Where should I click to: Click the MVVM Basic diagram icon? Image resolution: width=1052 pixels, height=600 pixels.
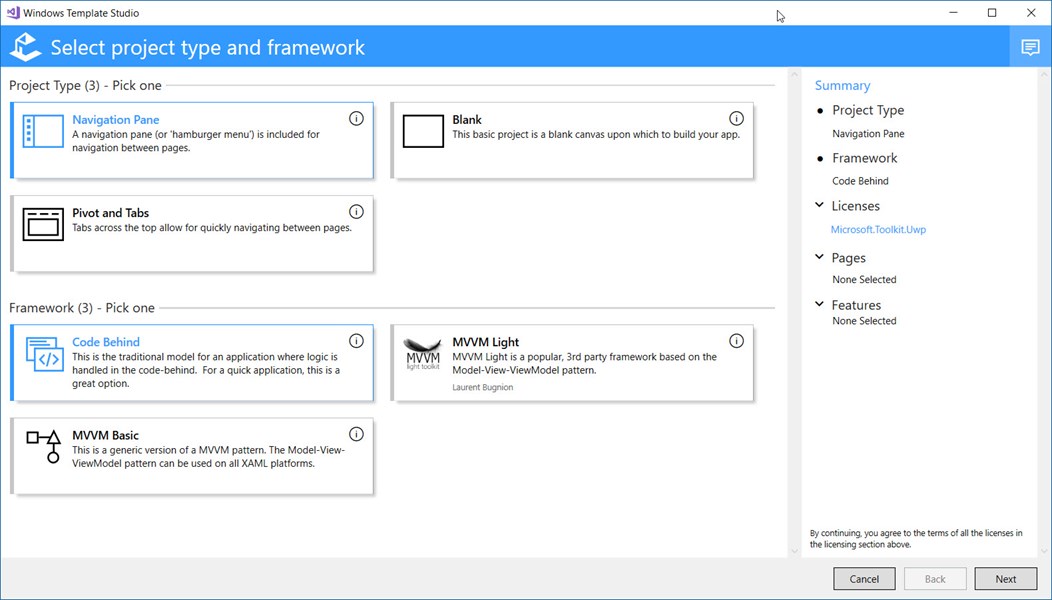pos(44,447)
